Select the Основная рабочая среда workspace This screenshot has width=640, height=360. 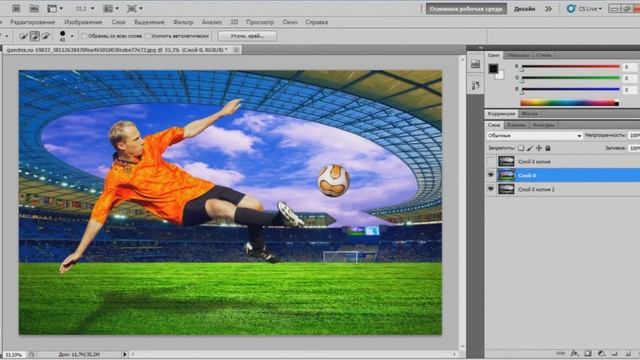(x=466, y=9)
